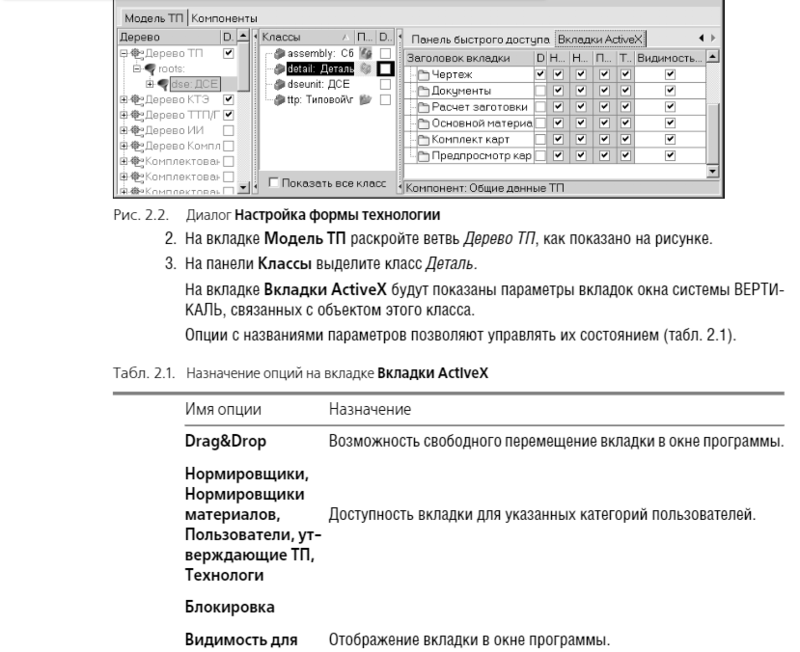Click the Комплект карт folder icon
The width and height of the screenshot is (800, 652).
tap(423, 140)
